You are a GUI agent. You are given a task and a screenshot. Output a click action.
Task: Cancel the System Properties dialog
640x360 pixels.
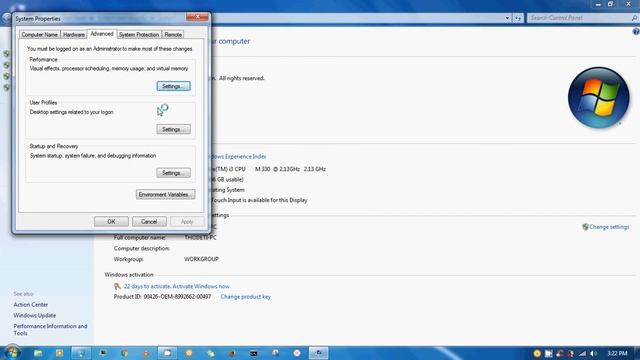pos(149,222)
